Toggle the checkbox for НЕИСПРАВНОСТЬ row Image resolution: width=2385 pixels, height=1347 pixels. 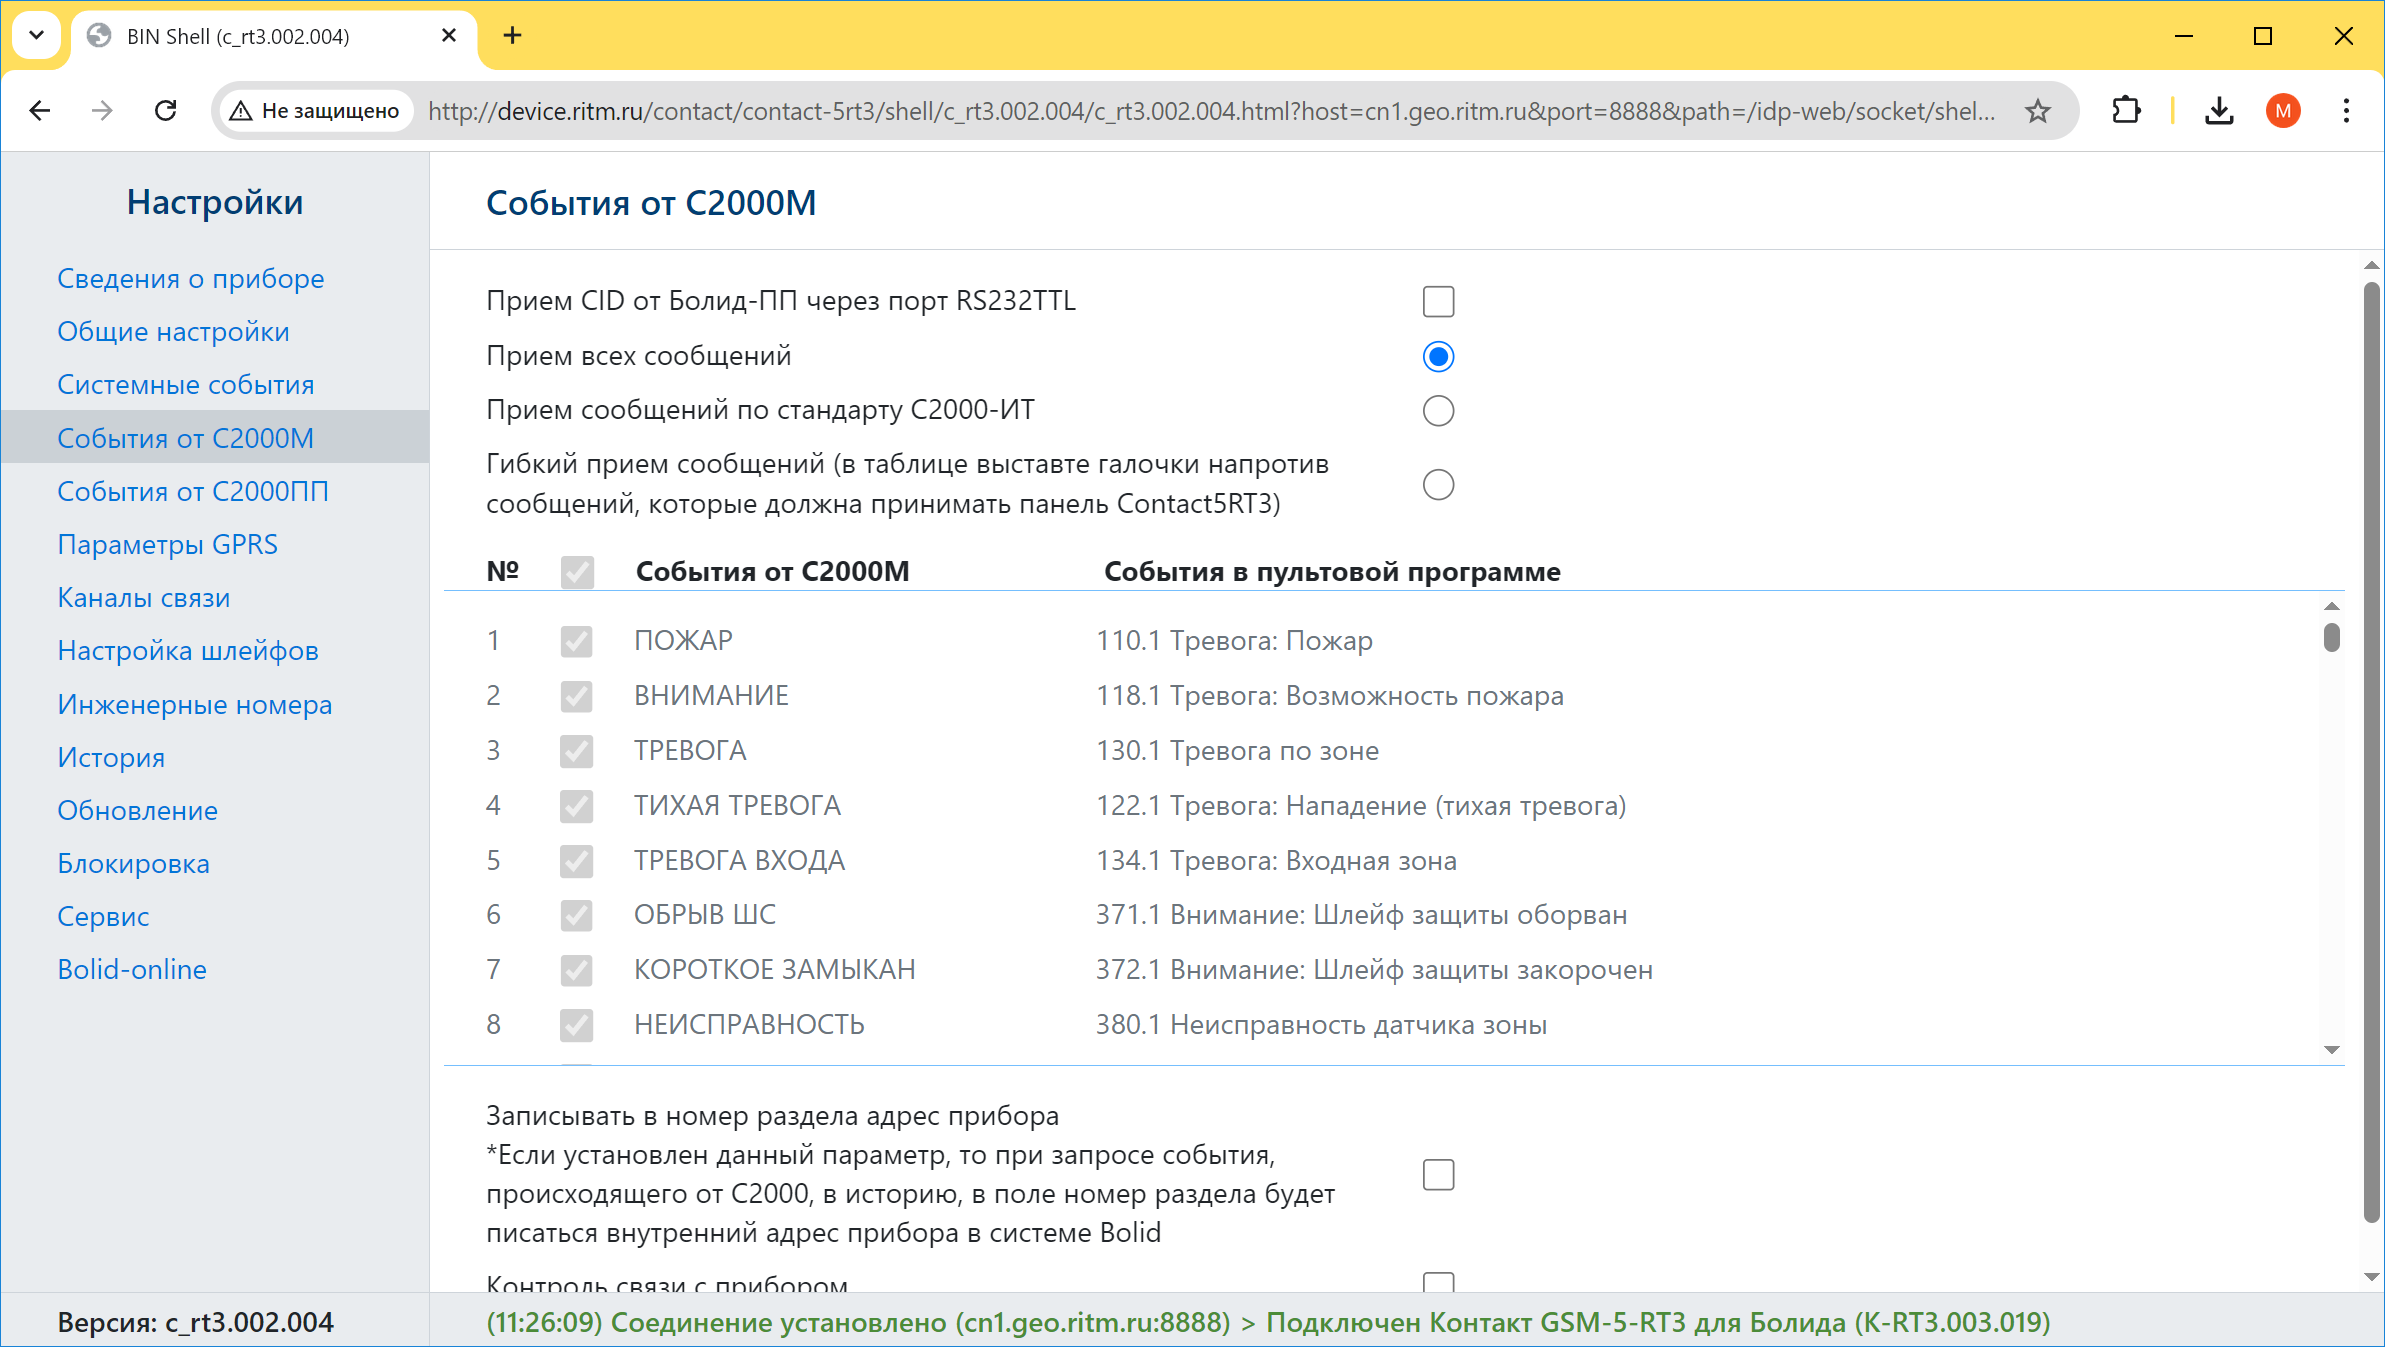pyautogui.click(x=576, y=1025)
